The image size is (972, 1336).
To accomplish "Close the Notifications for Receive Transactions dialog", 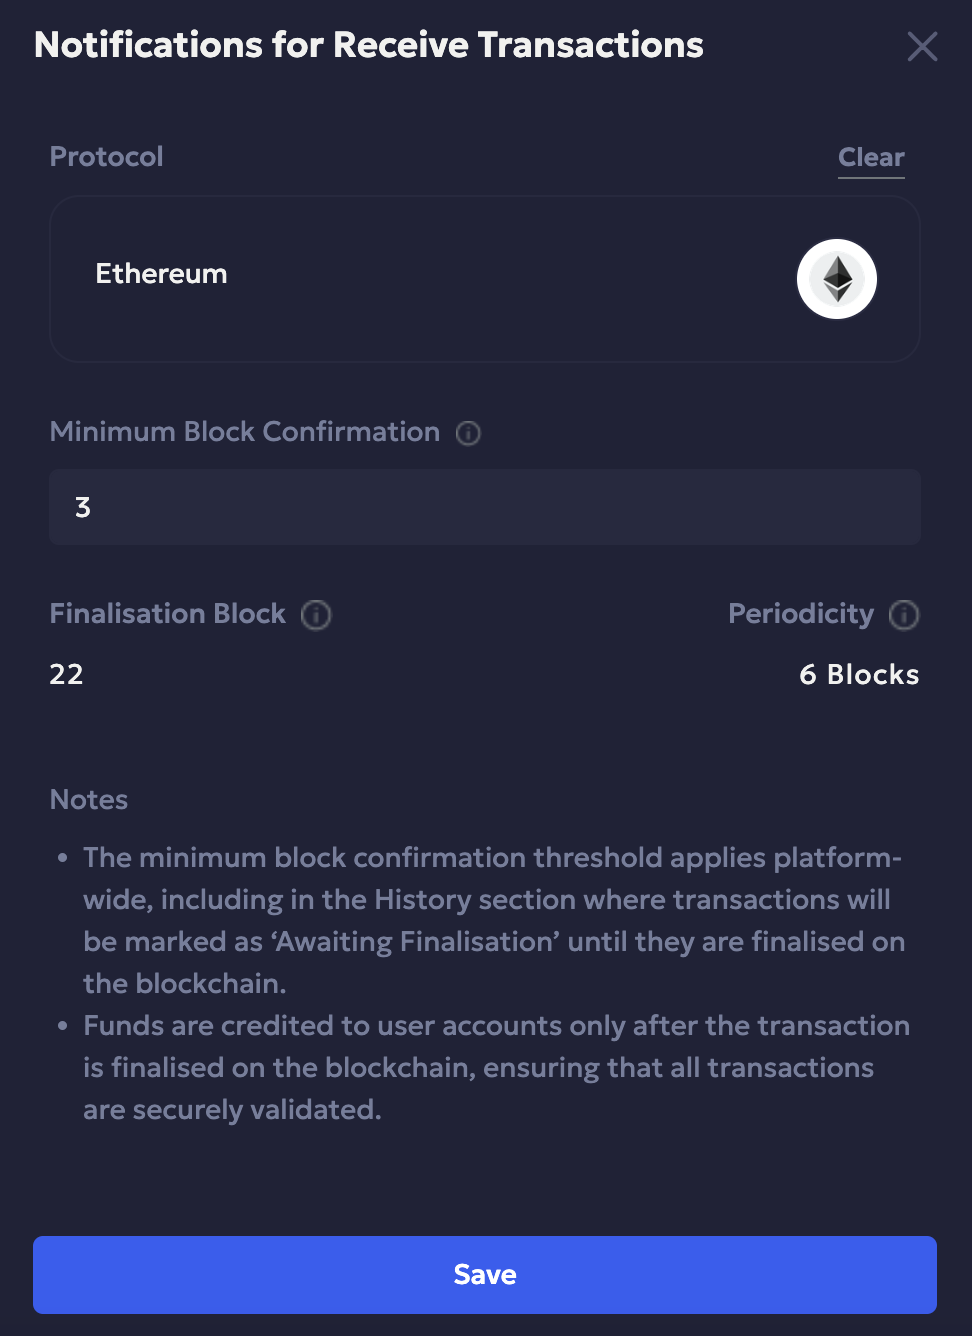I will click(x=922, y=46).
